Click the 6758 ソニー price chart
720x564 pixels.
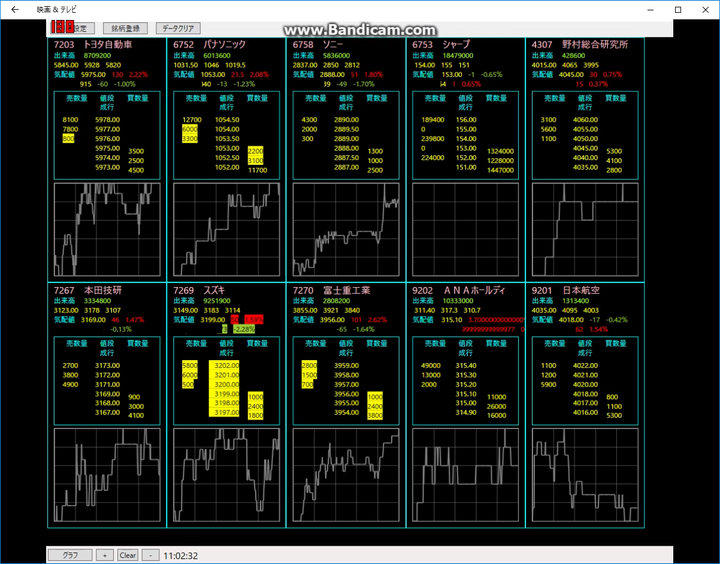(x=346, y=230)
